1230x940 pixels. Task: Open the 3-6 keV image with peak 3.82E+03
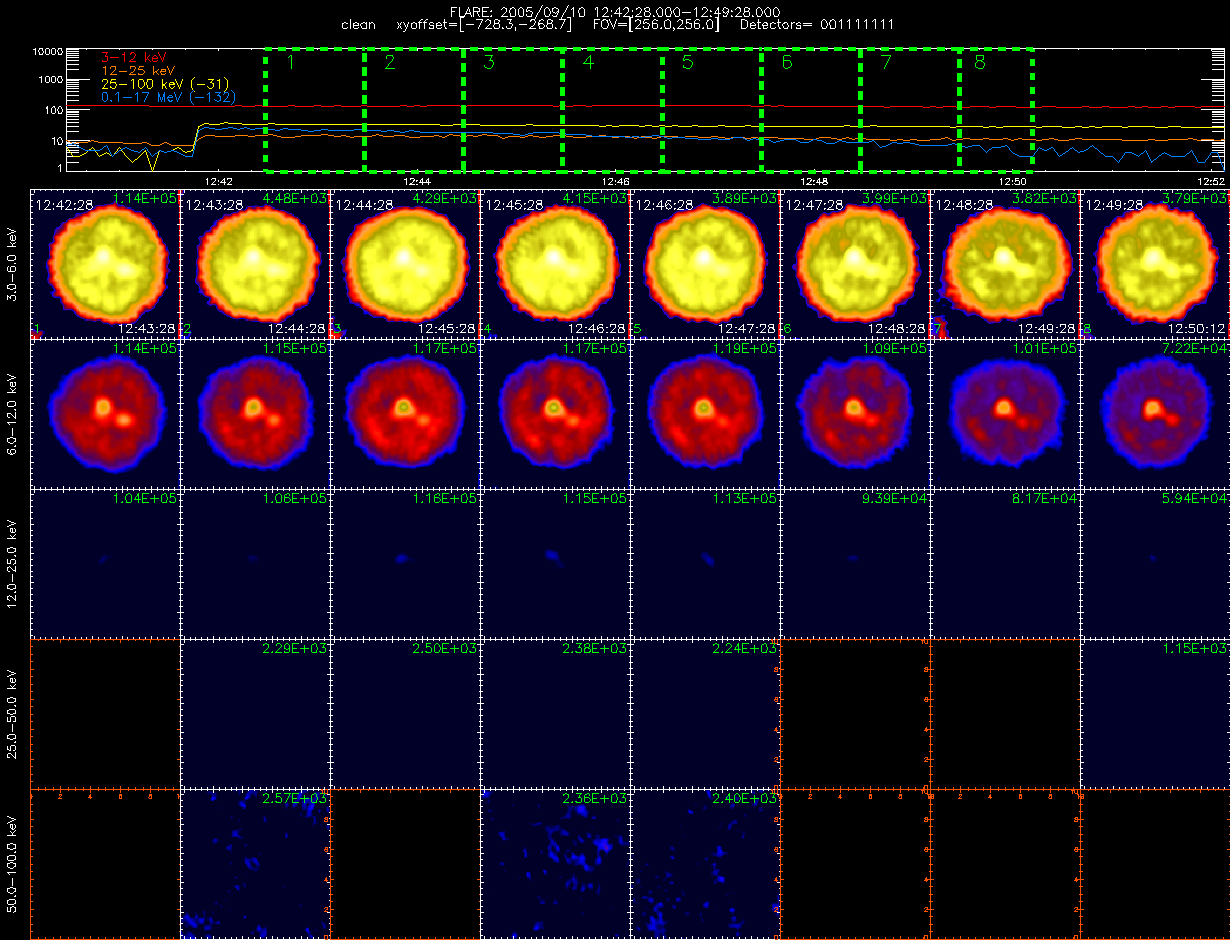(x=1005, y=264)
